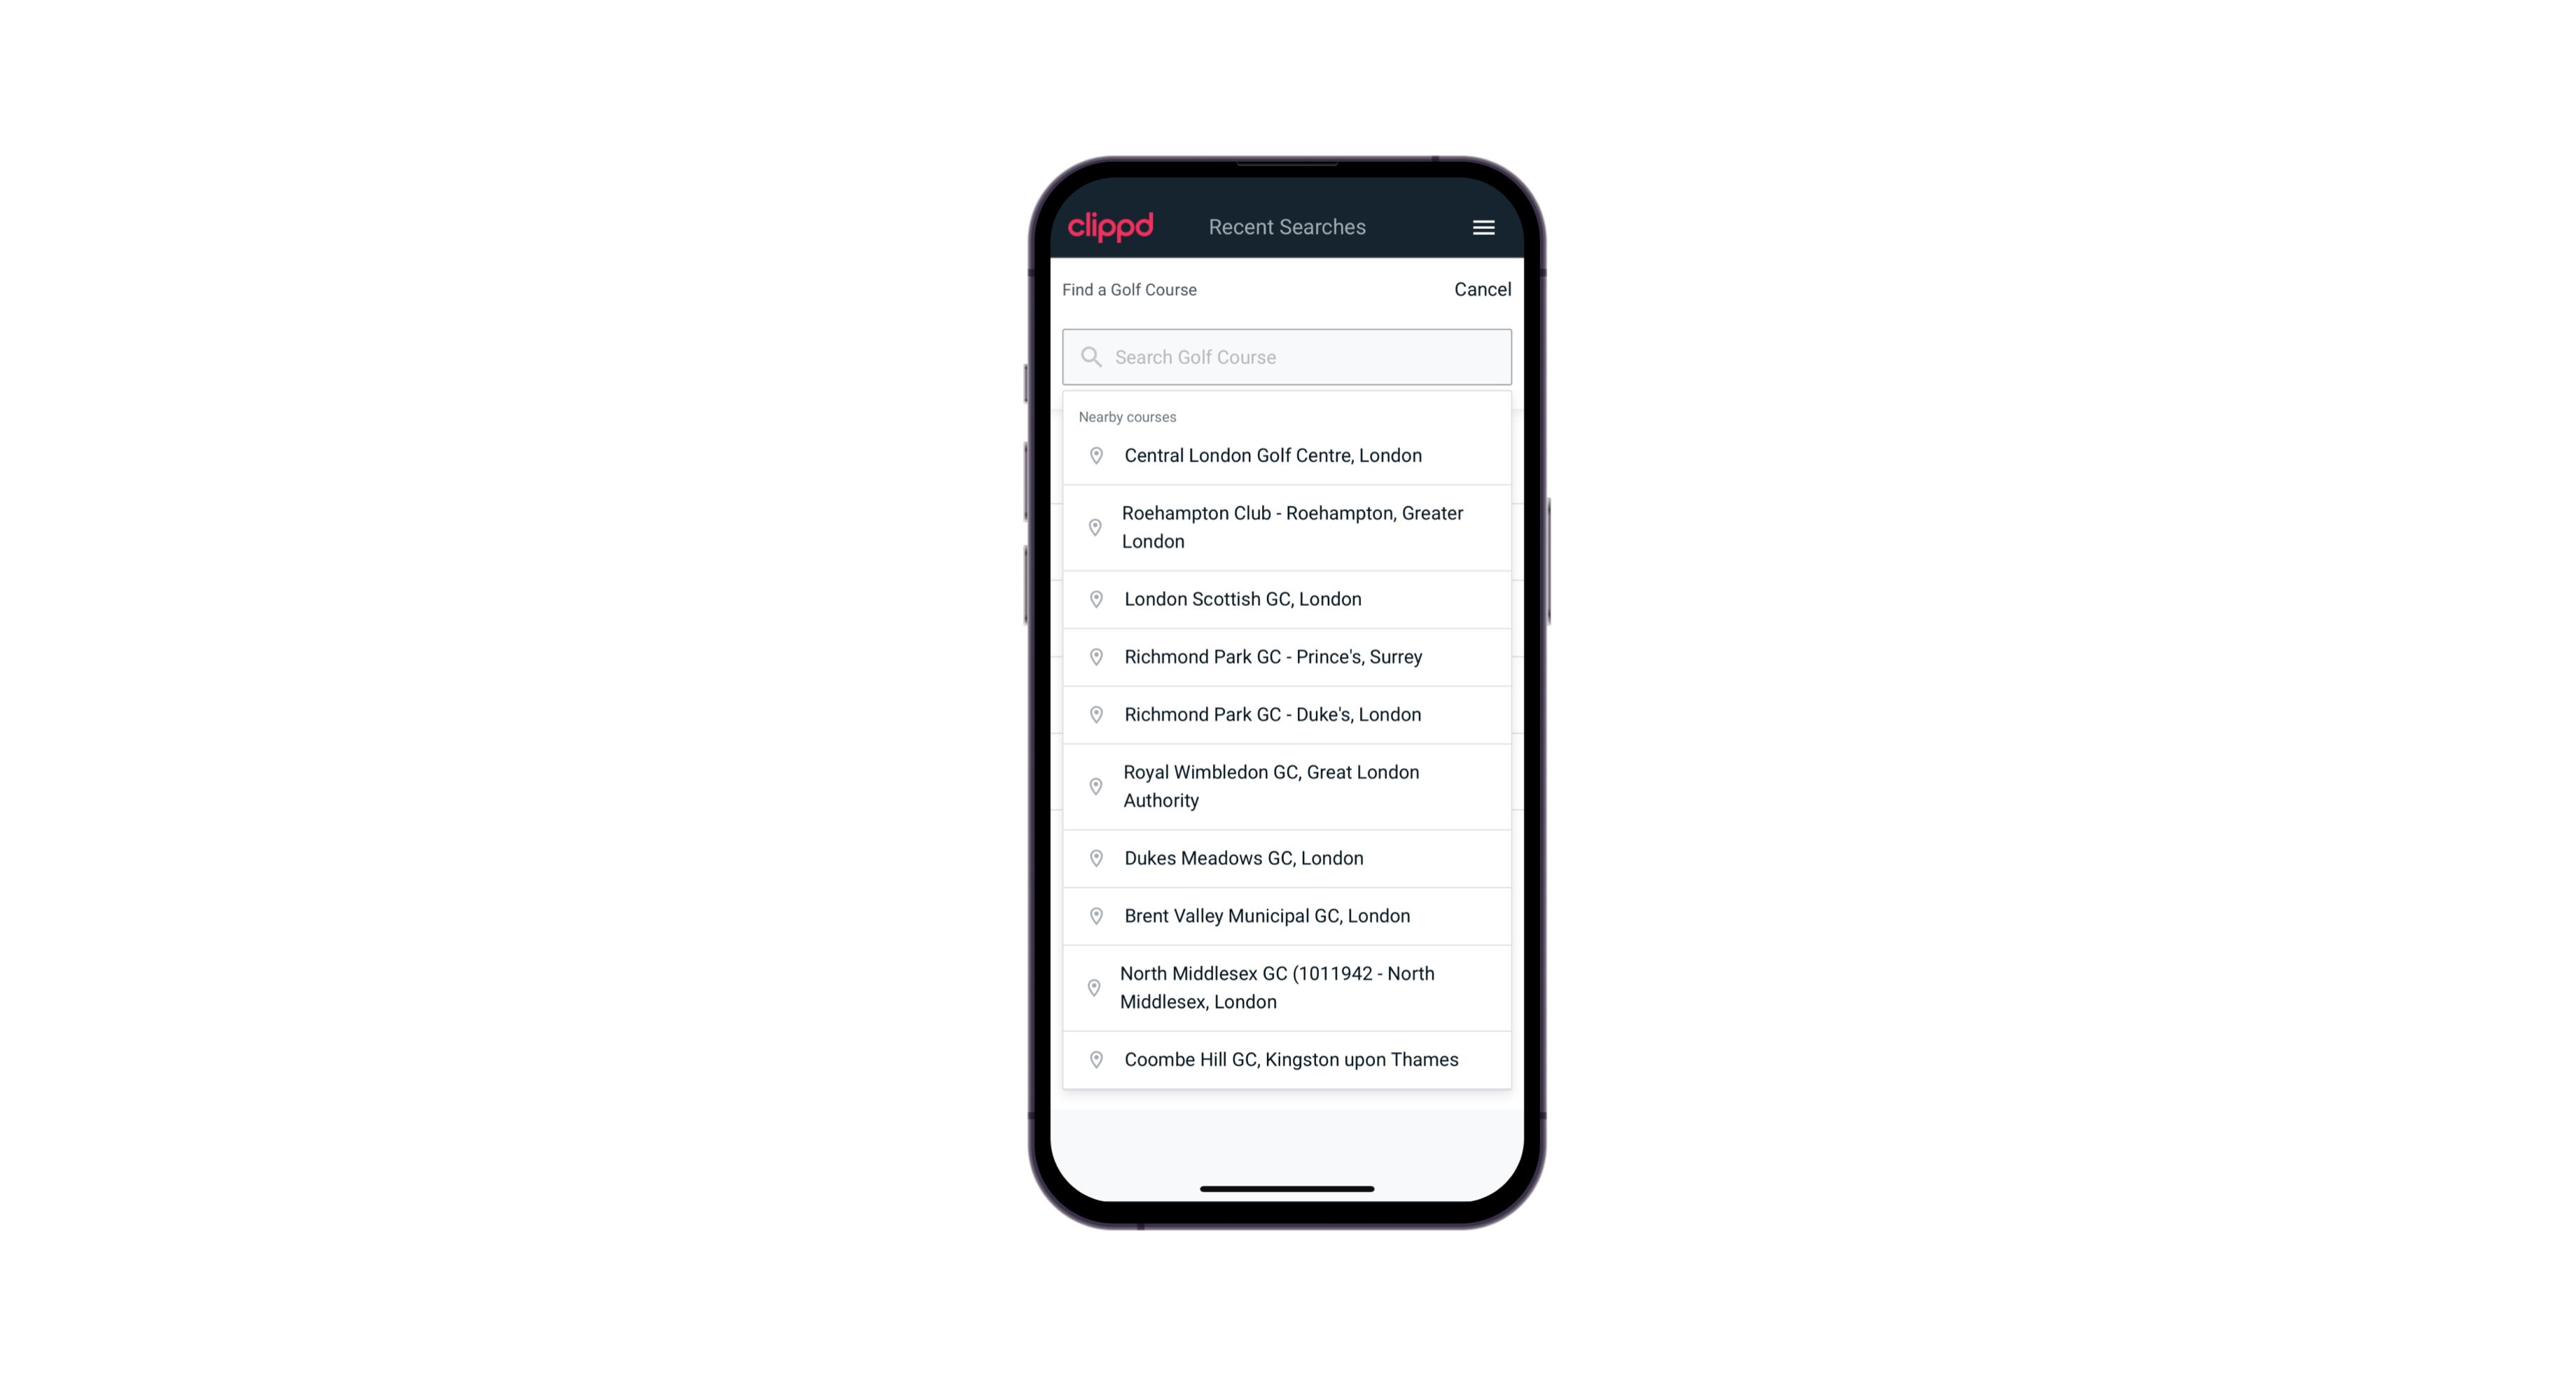The image size is (2576, 1386).
Task: Select Dukes Meadows GC, London
Action: (x=1287, y=857)
